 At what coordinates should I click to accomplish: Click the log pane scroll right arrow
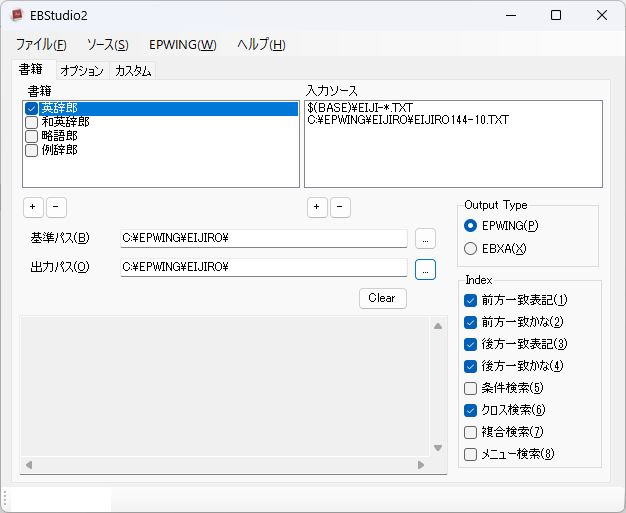tap(421, 465)
